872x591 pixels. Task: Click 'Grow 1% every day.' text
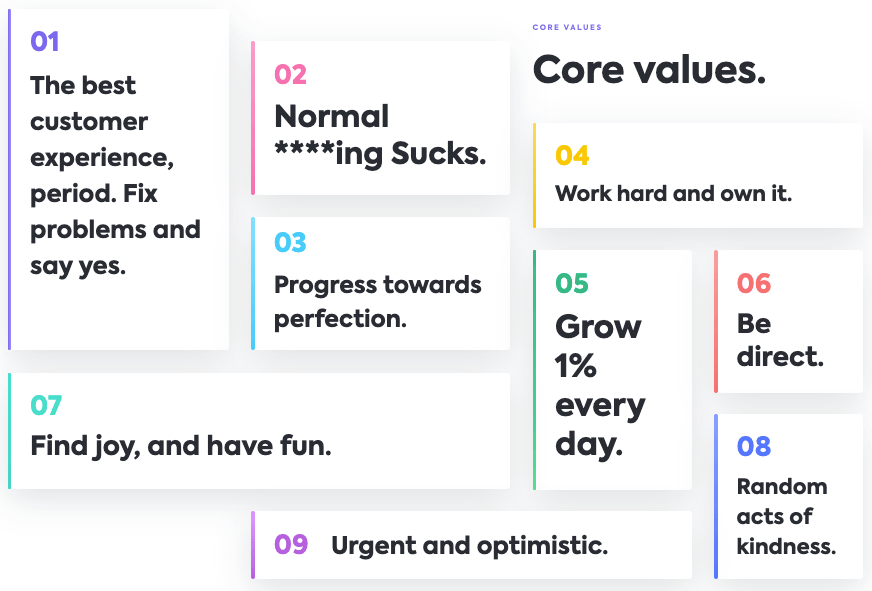pyautogui.click(x=600, y=386)
